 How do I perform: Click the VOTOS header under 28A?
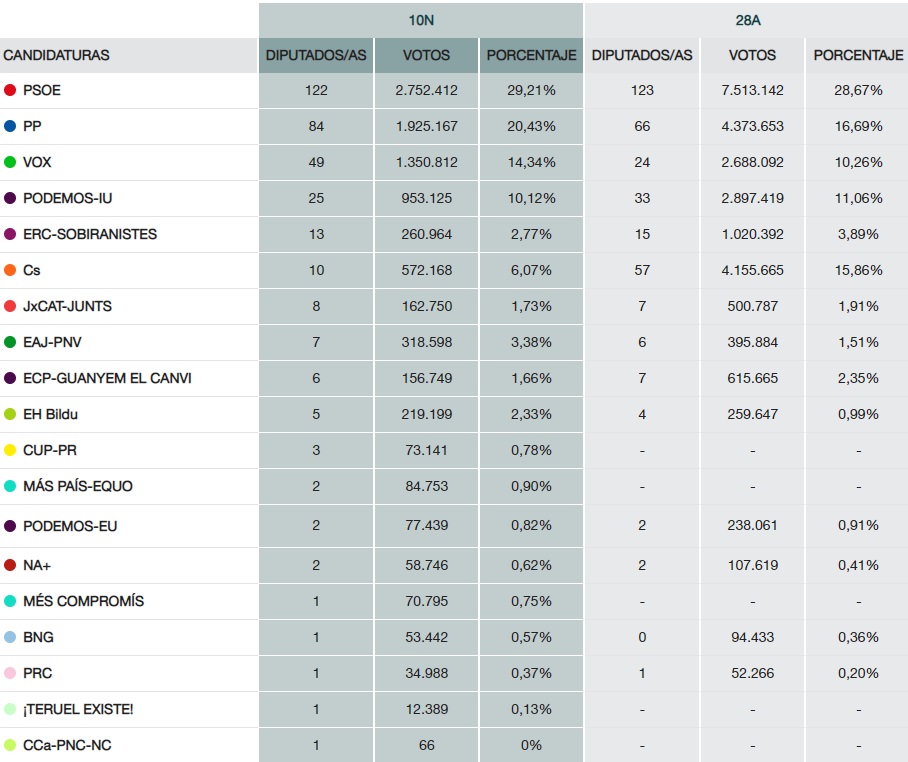click(752, 56)
